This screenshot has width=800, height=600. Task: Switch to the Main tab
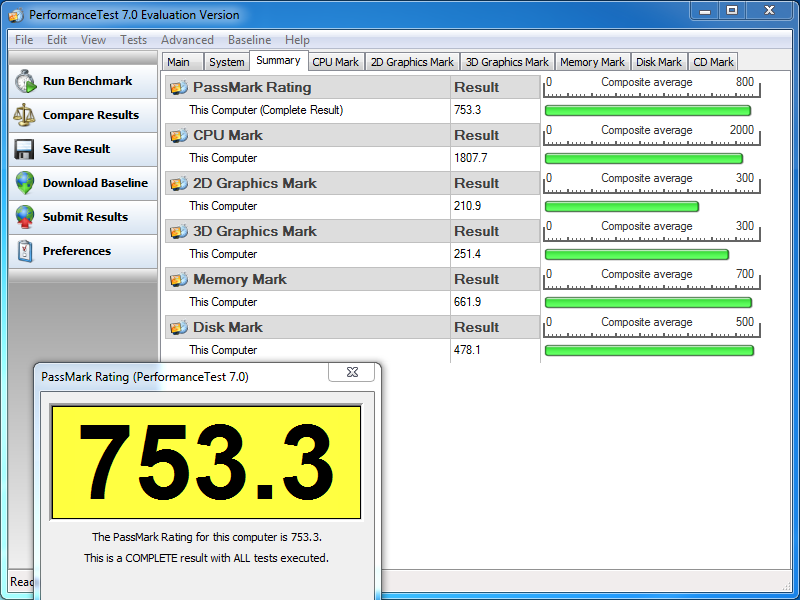[183, 62]
